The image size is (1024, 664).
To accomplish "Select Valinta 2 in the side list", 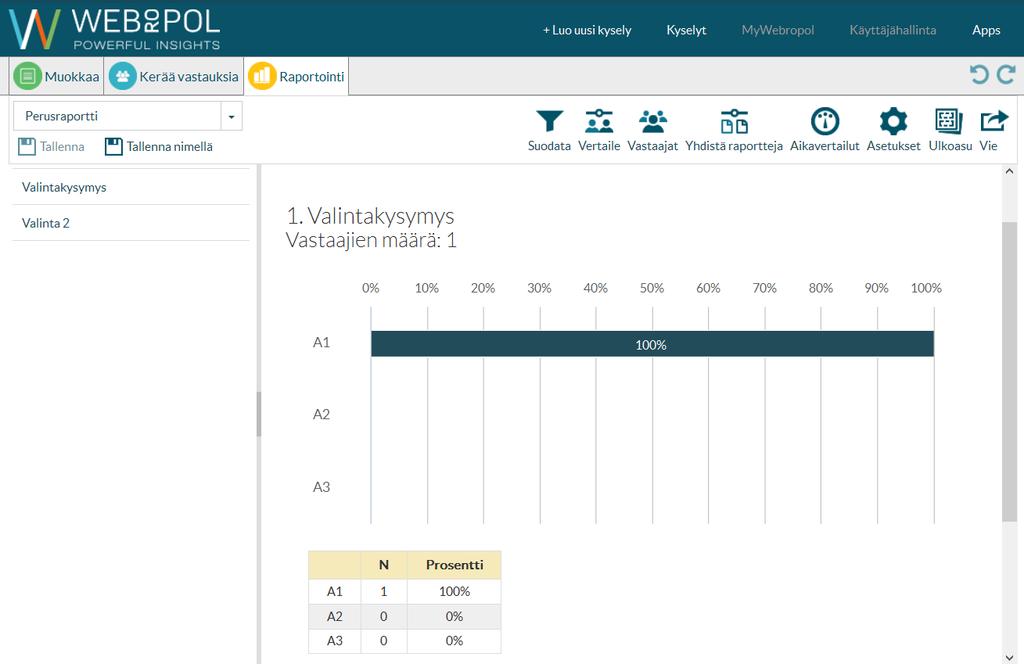I will [x=131, y=223].
